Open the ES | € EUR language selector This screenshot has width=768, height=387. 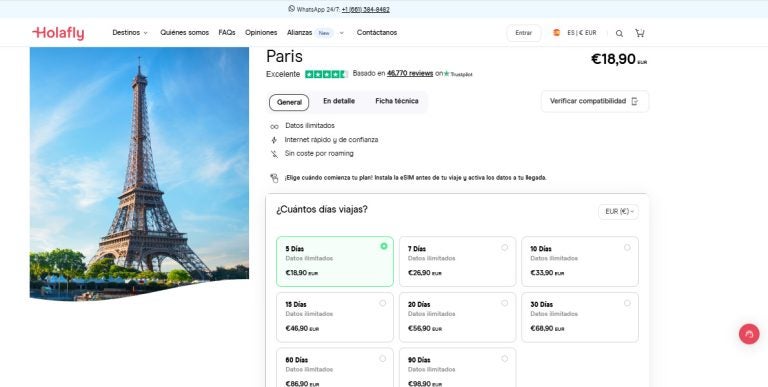click(x=575, y=33)
